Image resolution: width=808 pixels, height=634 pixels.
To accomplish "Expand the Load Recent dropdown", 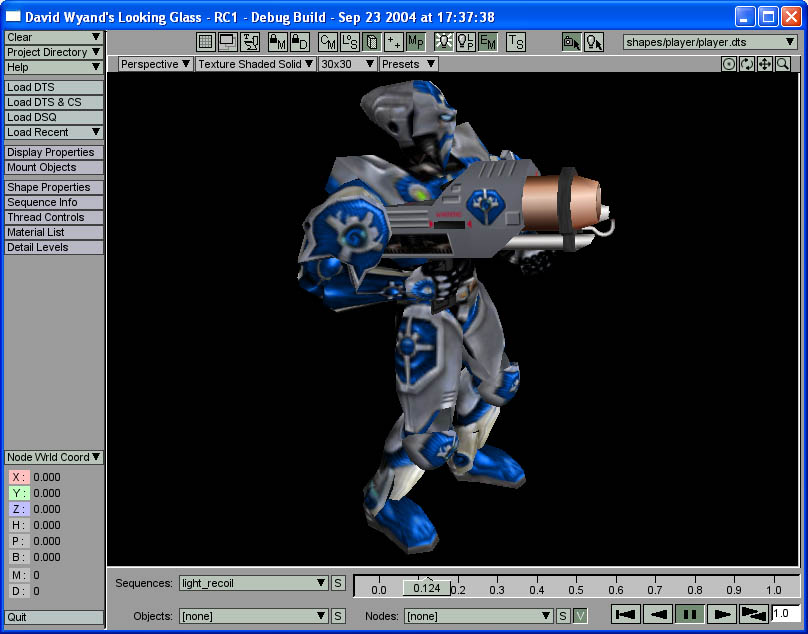I will point(54,132).
